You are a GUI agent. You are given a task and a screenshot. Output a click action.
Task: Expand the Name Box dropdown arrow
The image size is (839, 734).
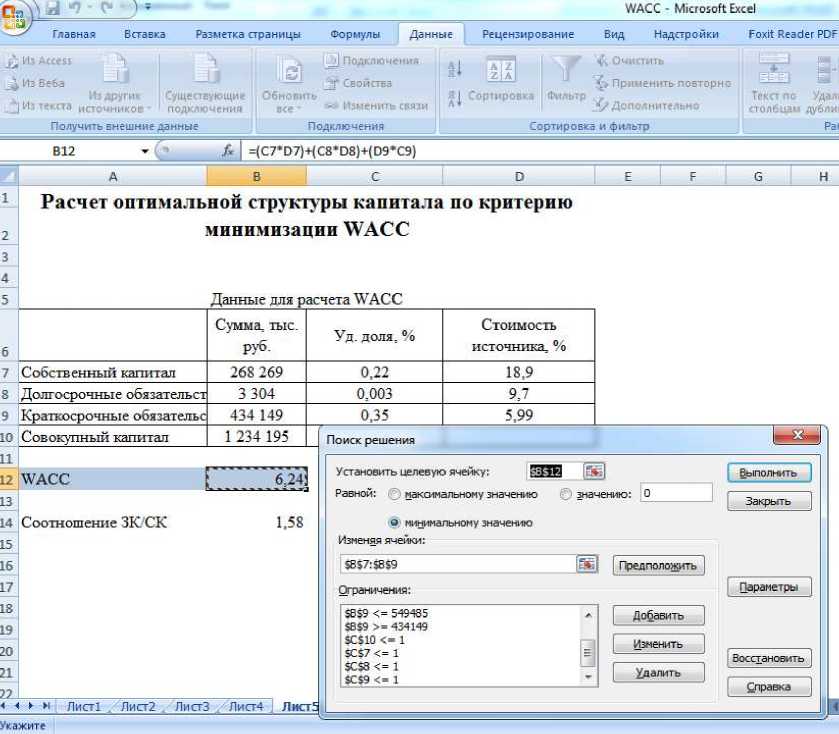(145, 152)
